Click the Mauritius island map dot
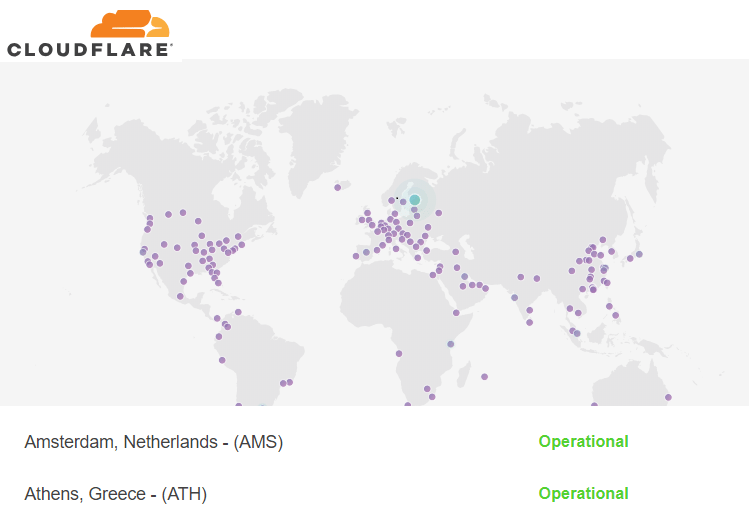The height and width of the screenshot is (506, 749). coord(484,377)
